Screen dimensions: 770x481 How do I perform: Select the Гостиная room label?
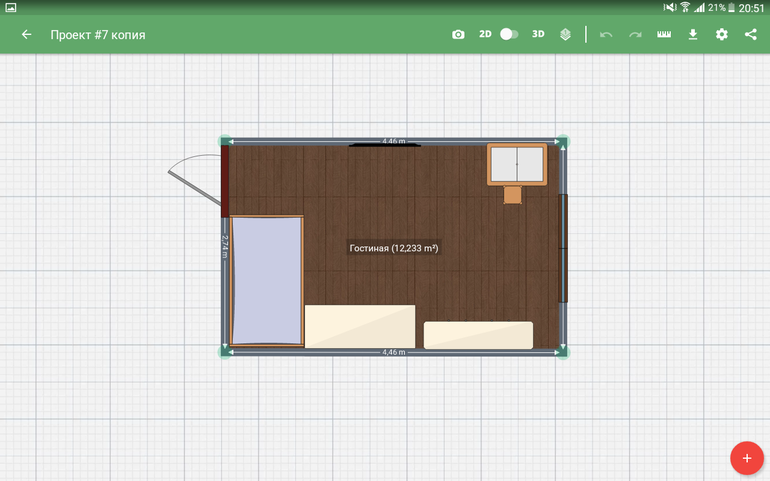click(x=394, y=248)
